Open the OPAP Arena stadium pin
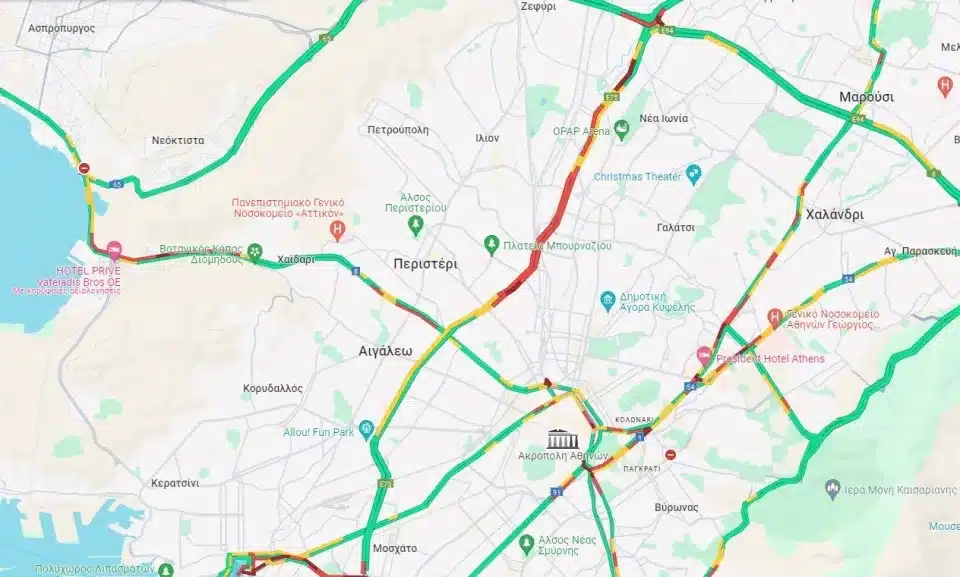The width and height of the screenshot is (960, 577). point(622,129)
